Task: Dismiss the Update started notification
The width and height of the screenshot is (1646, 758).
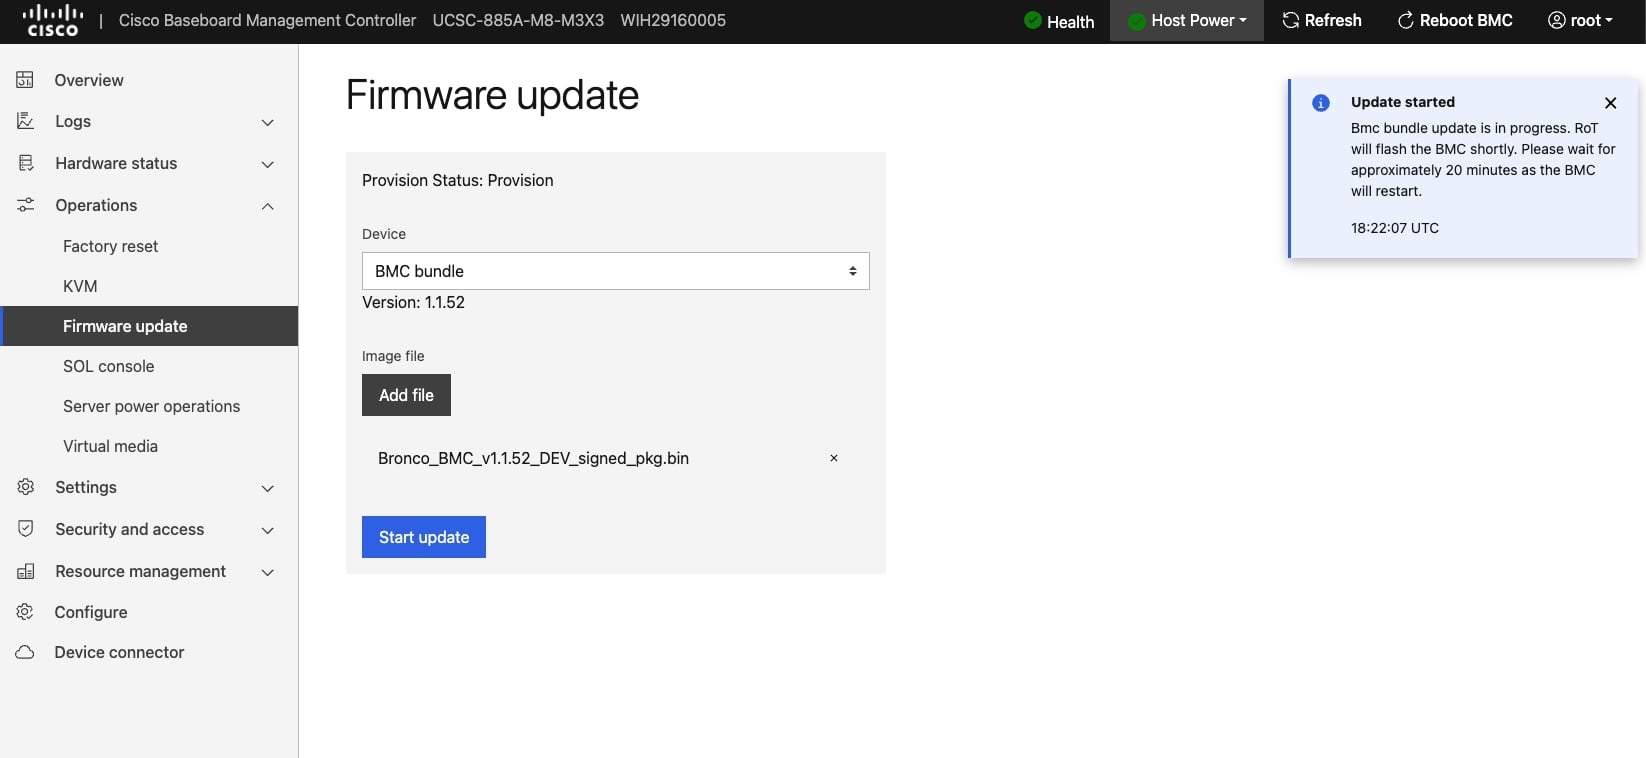Action: (x=1610, y=103)
